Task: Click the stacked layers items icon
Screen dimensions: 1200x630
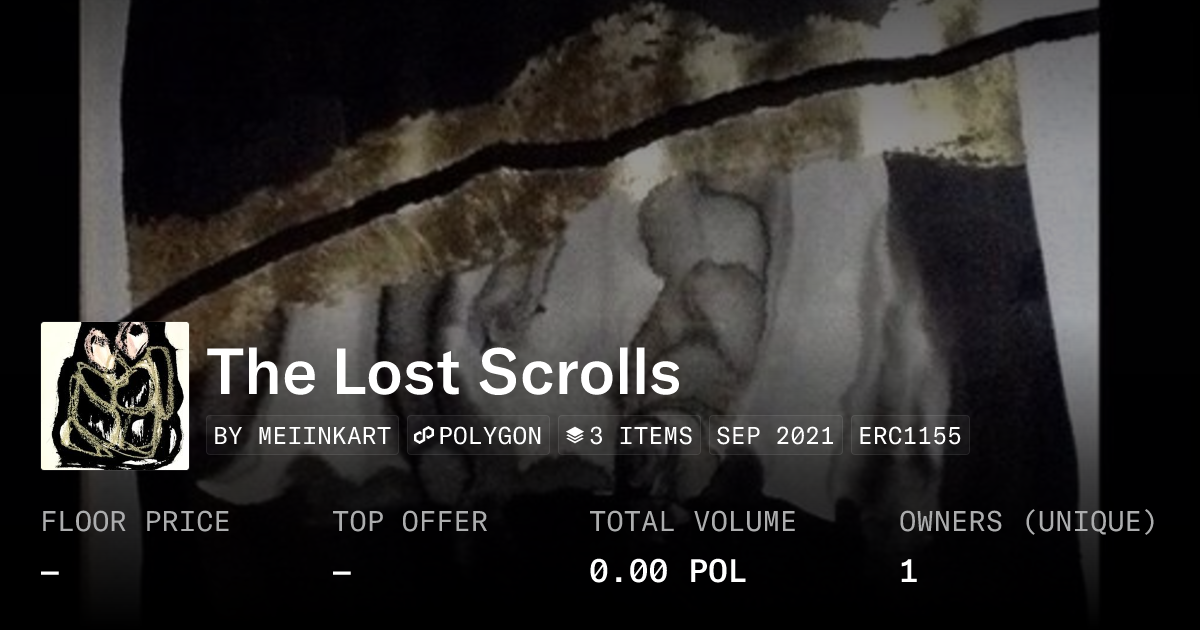Action: (574, 436)
